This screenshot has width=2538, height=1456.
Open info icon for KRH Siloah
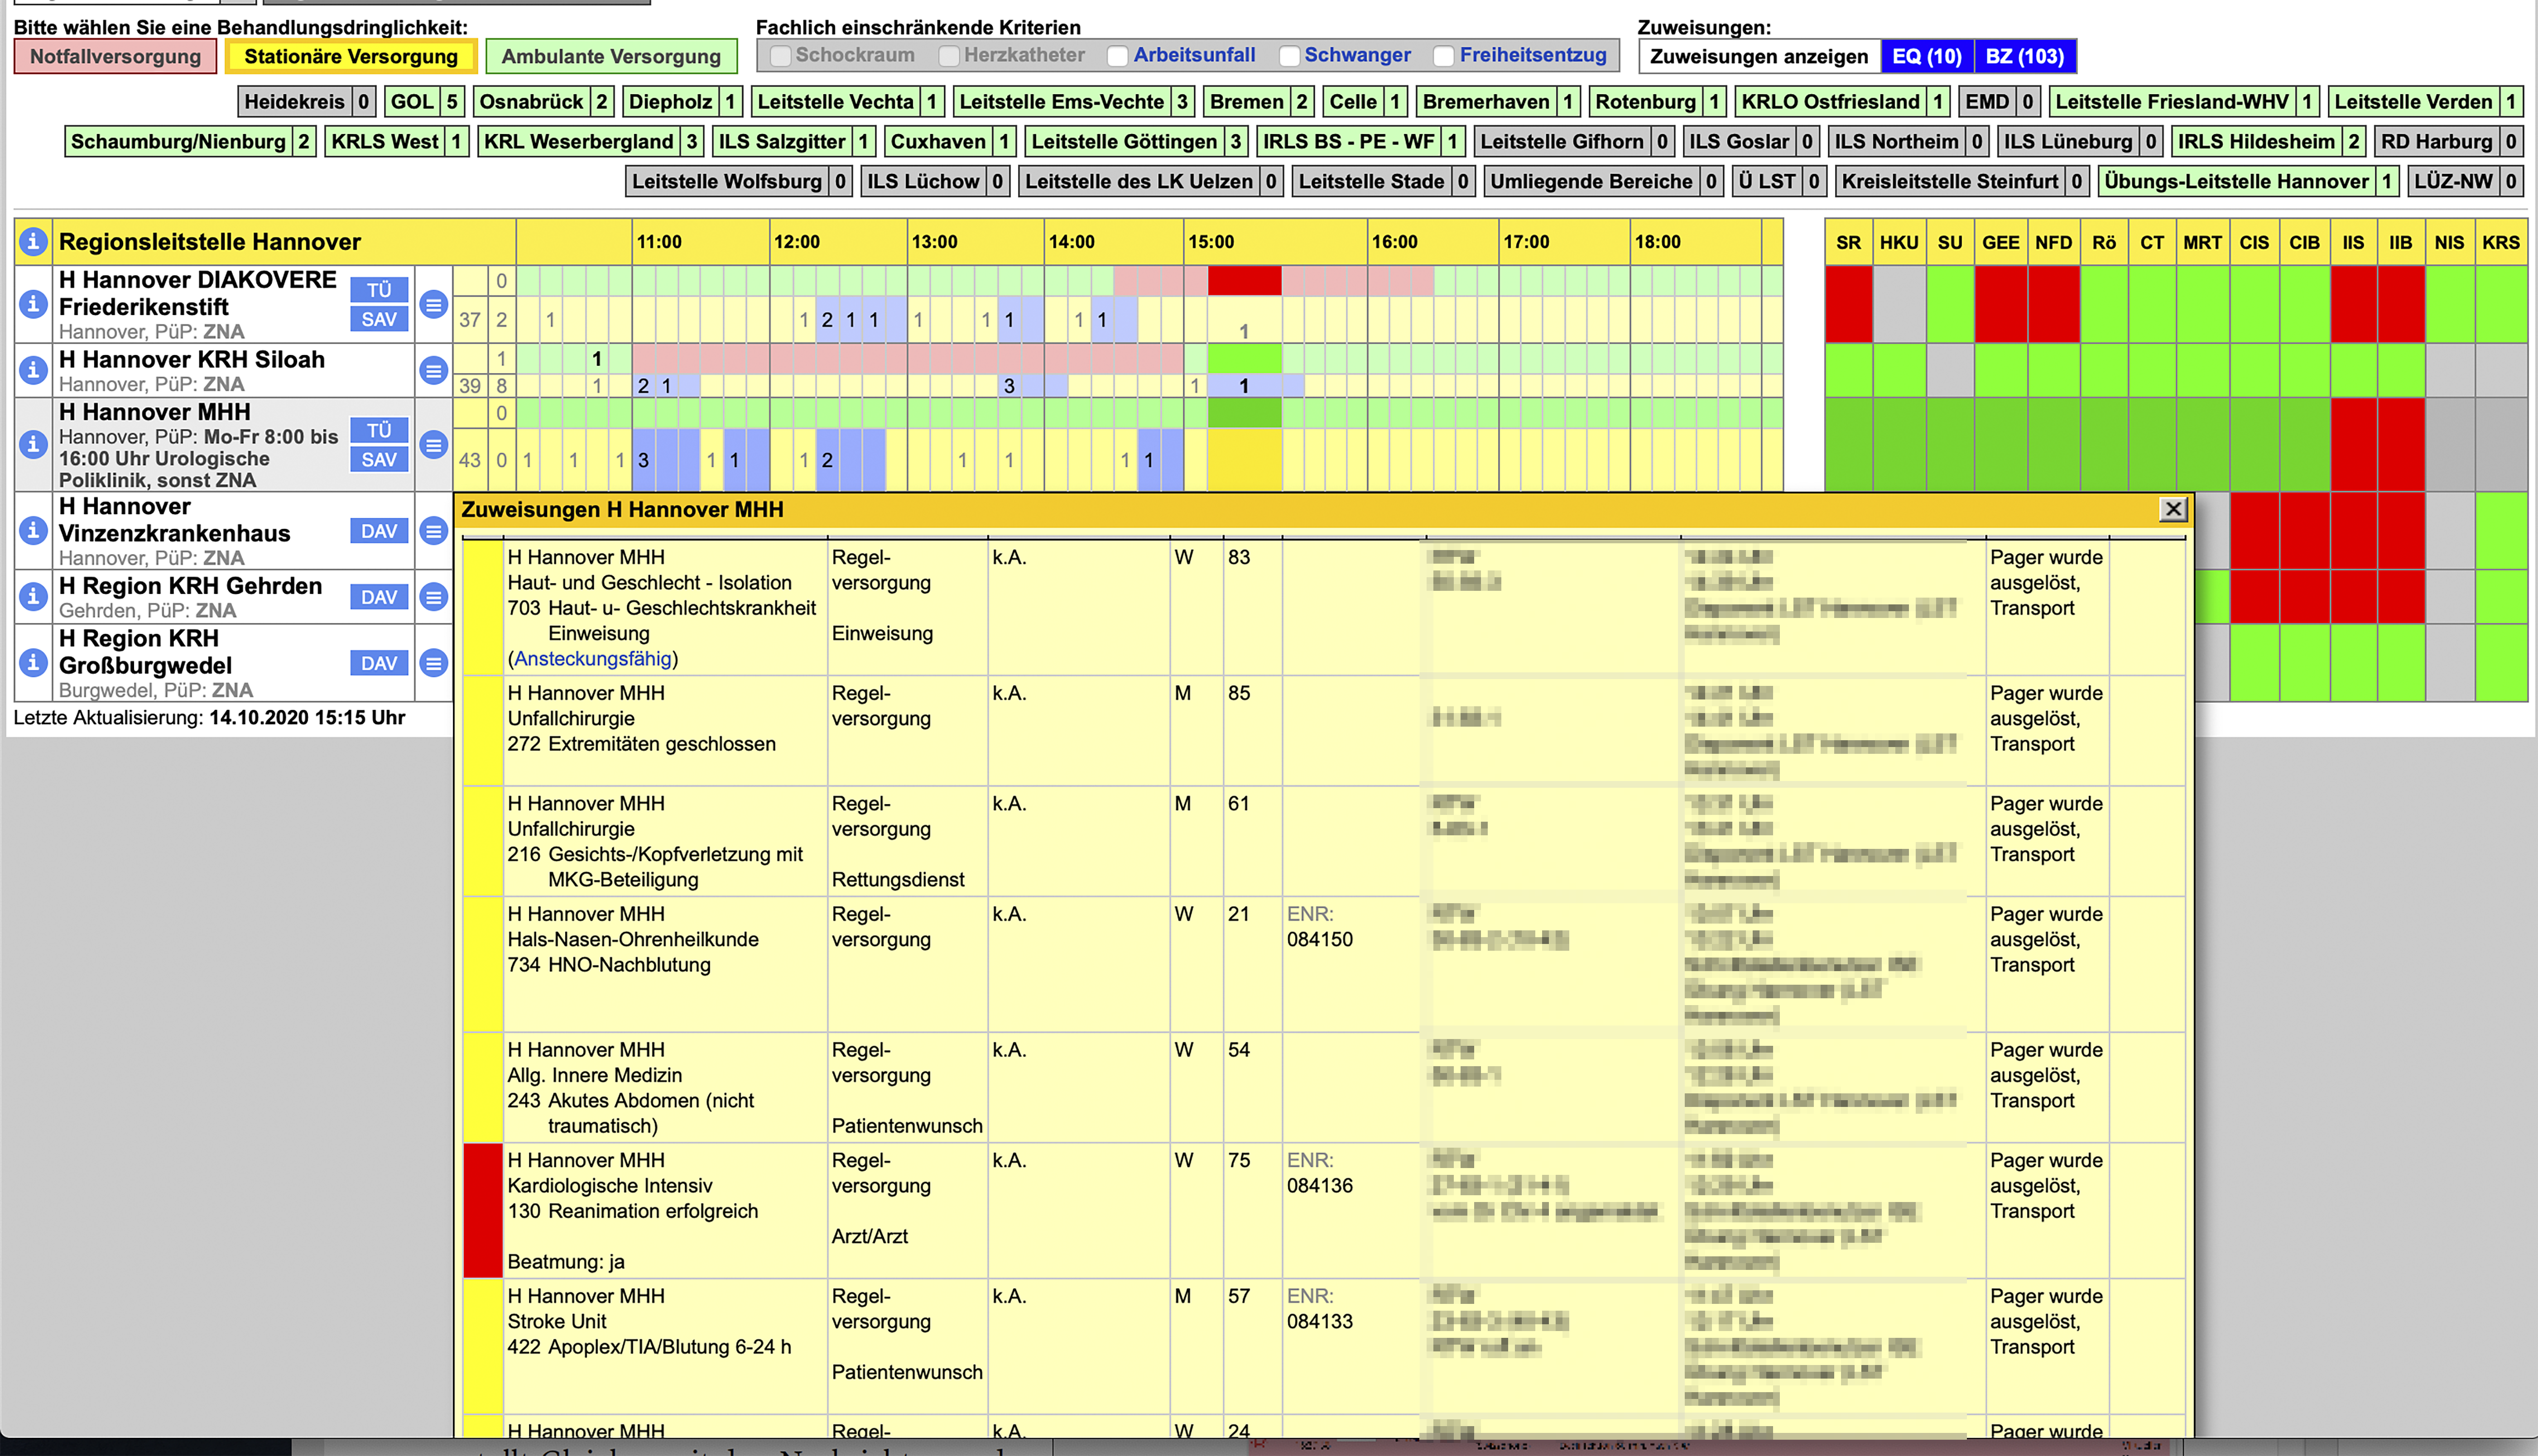tap(33, 370)
